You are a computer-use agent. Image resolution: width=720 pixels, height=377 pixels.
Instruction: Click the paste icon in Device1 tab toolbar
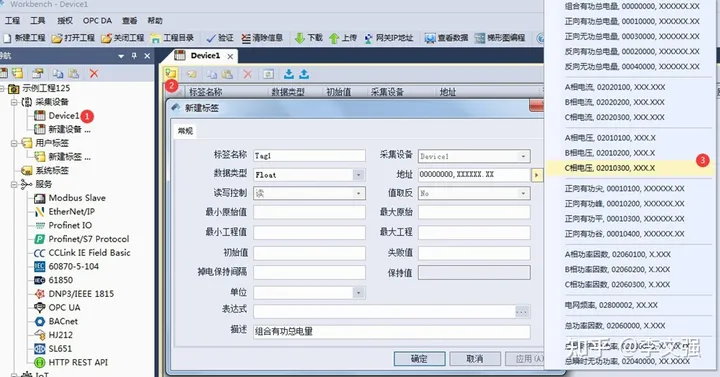pos(227,74)
